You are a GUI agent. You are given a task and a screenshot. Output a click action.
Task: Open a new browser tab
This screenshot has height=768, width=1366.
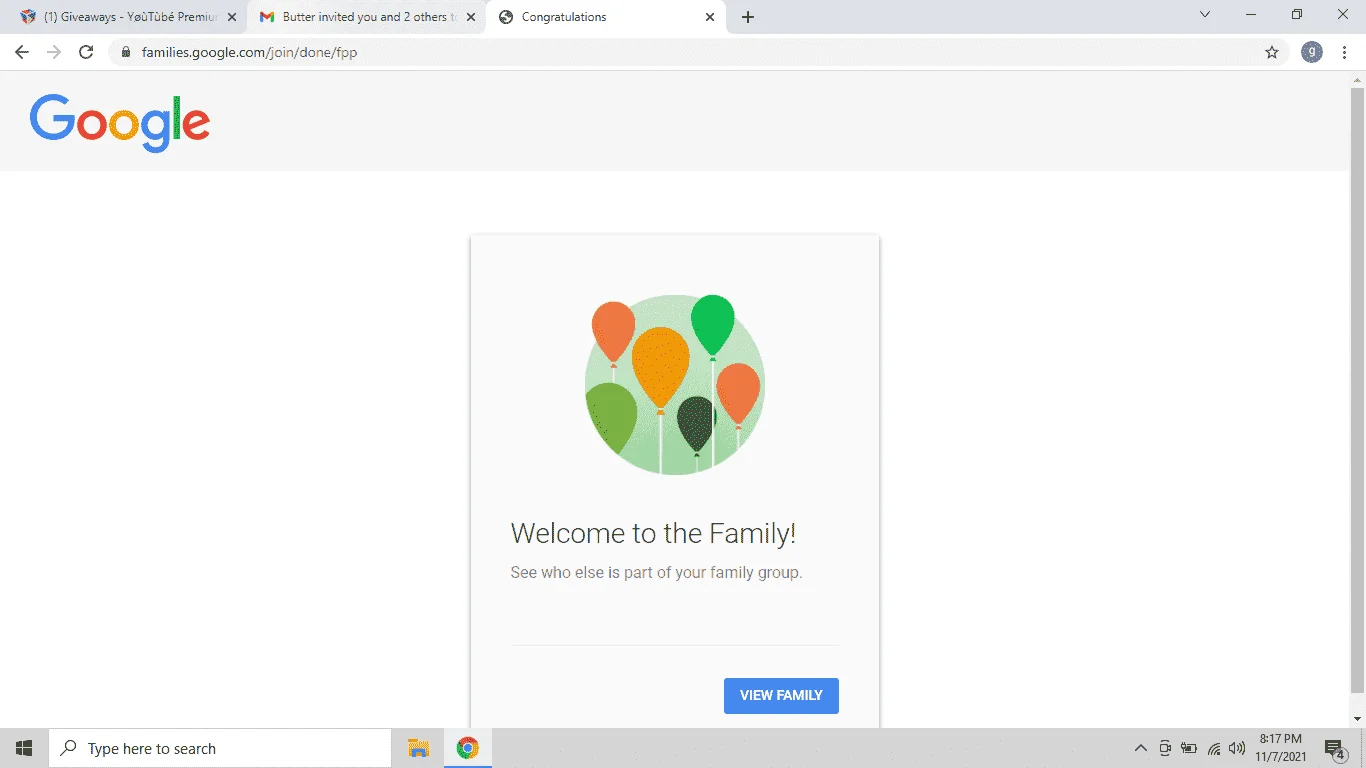[x=748, y=17]
